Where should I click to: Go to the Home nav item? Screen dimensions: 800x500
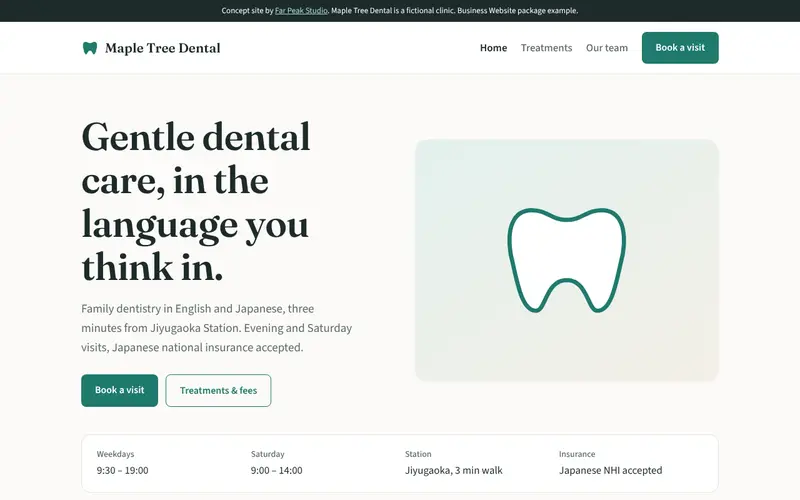click(493, 48)
